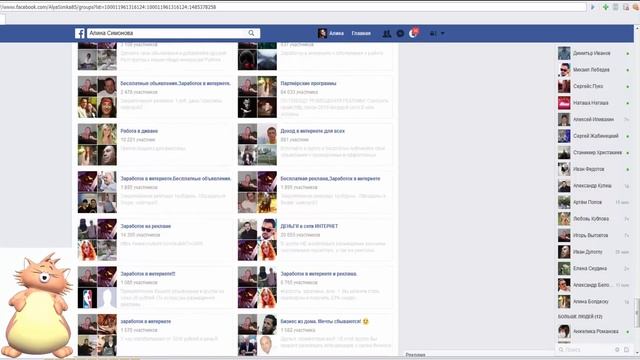The height and width of the screenshot is (360, 640).
Task: Open lowercase заработок в интернете group
Action: tap(146, 322)
